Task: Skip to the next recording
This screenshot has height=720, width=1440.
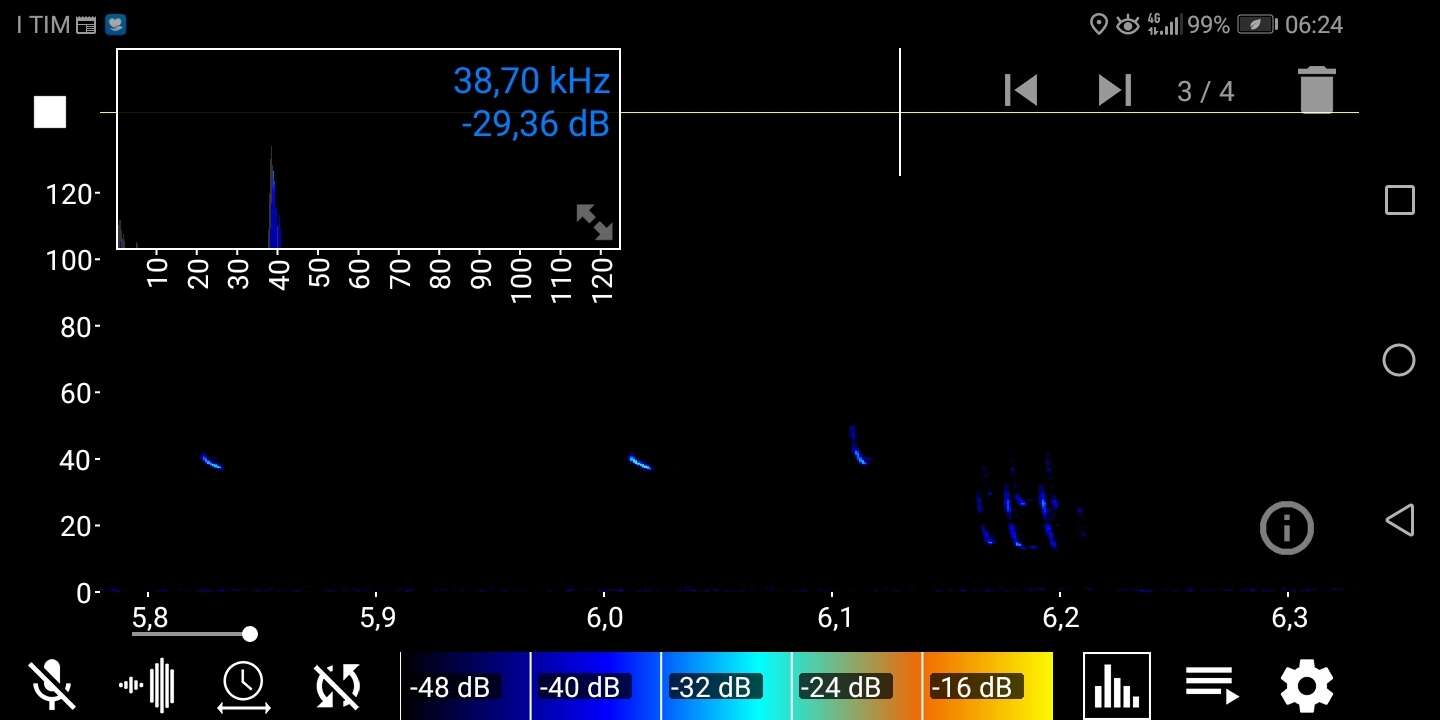Action: click(x=1114, y=90)
